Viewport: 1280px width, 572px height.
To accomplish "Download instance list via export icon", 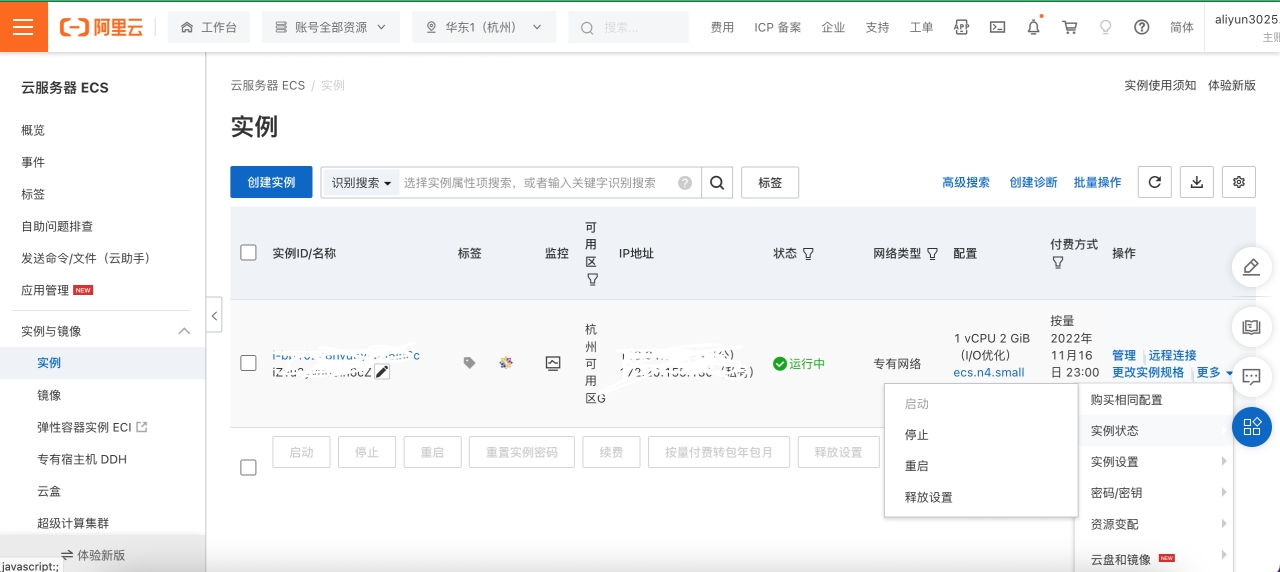I will click(1197, 182).
